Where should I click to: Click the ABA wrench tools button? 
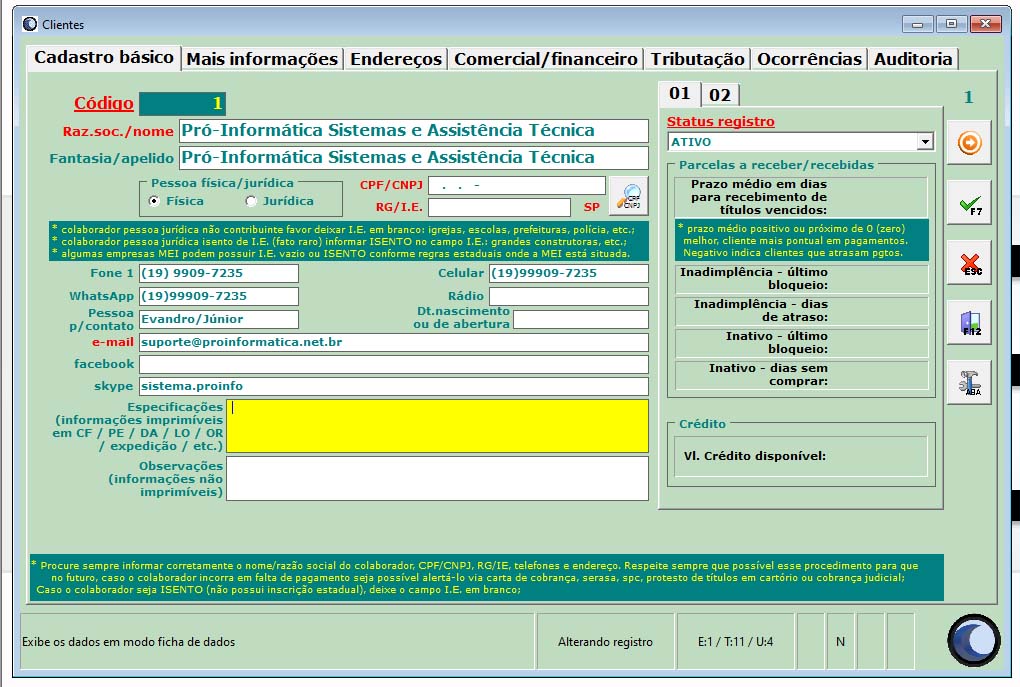969,382
